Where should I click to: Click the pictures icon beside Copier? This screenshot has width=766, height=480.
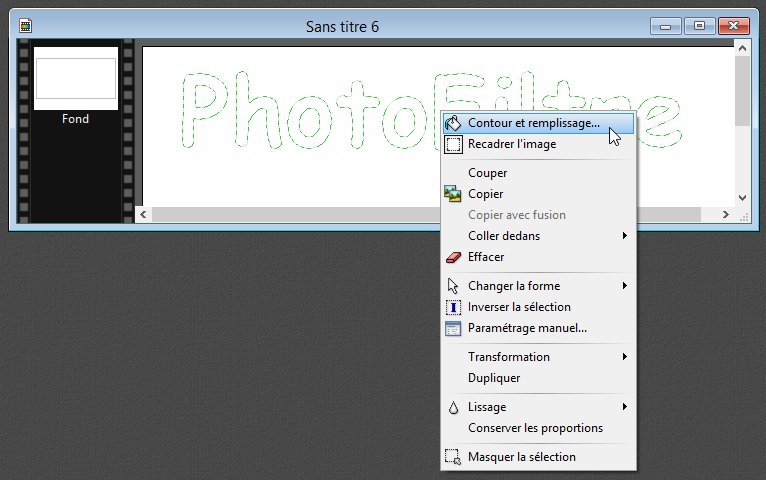(453, 194)
